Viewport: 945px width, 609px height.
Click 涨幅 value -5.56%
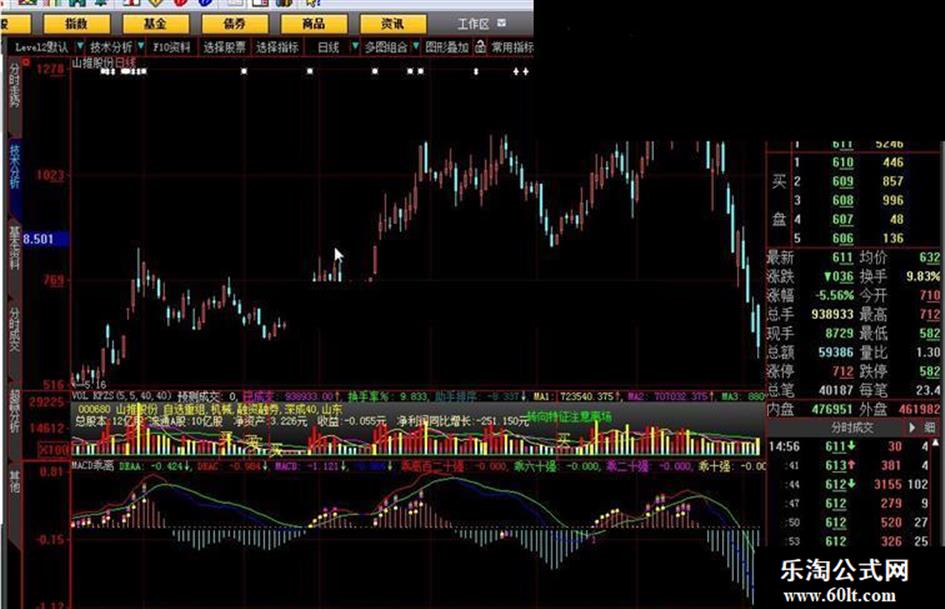(x=834, y=295)
